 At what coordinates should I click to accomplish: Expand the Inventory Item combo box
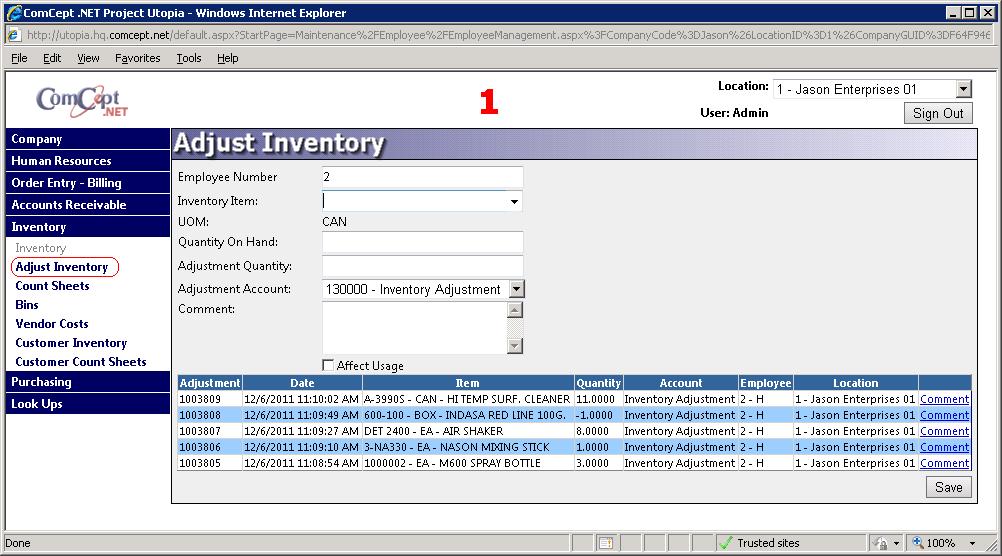515,202
